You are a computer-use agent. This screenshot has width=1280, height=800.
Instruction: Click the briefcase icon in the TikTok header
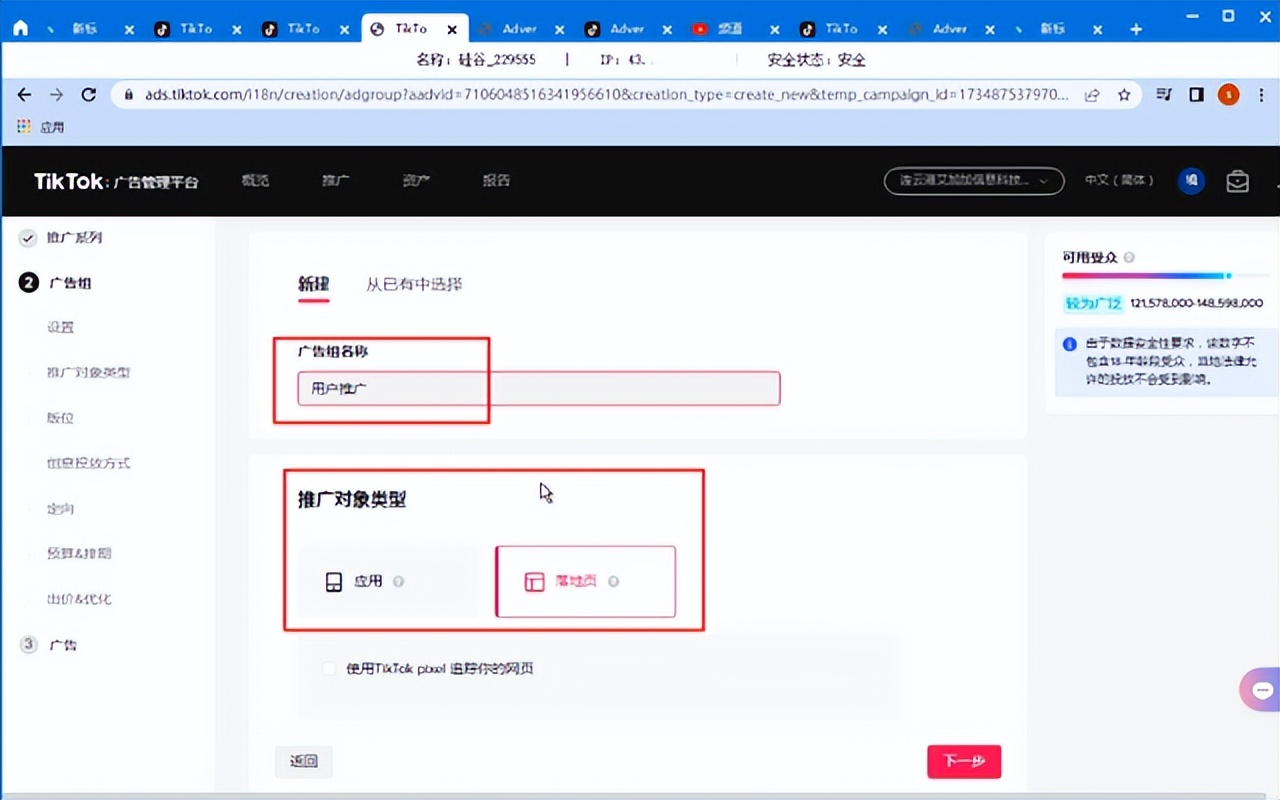1237,181
